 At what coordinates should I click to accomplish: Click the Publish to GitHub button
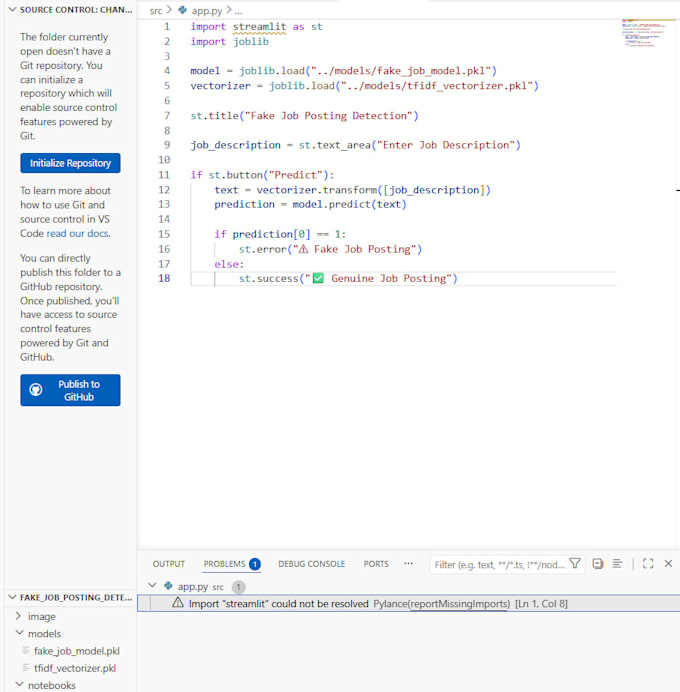[x=70, y=390]
